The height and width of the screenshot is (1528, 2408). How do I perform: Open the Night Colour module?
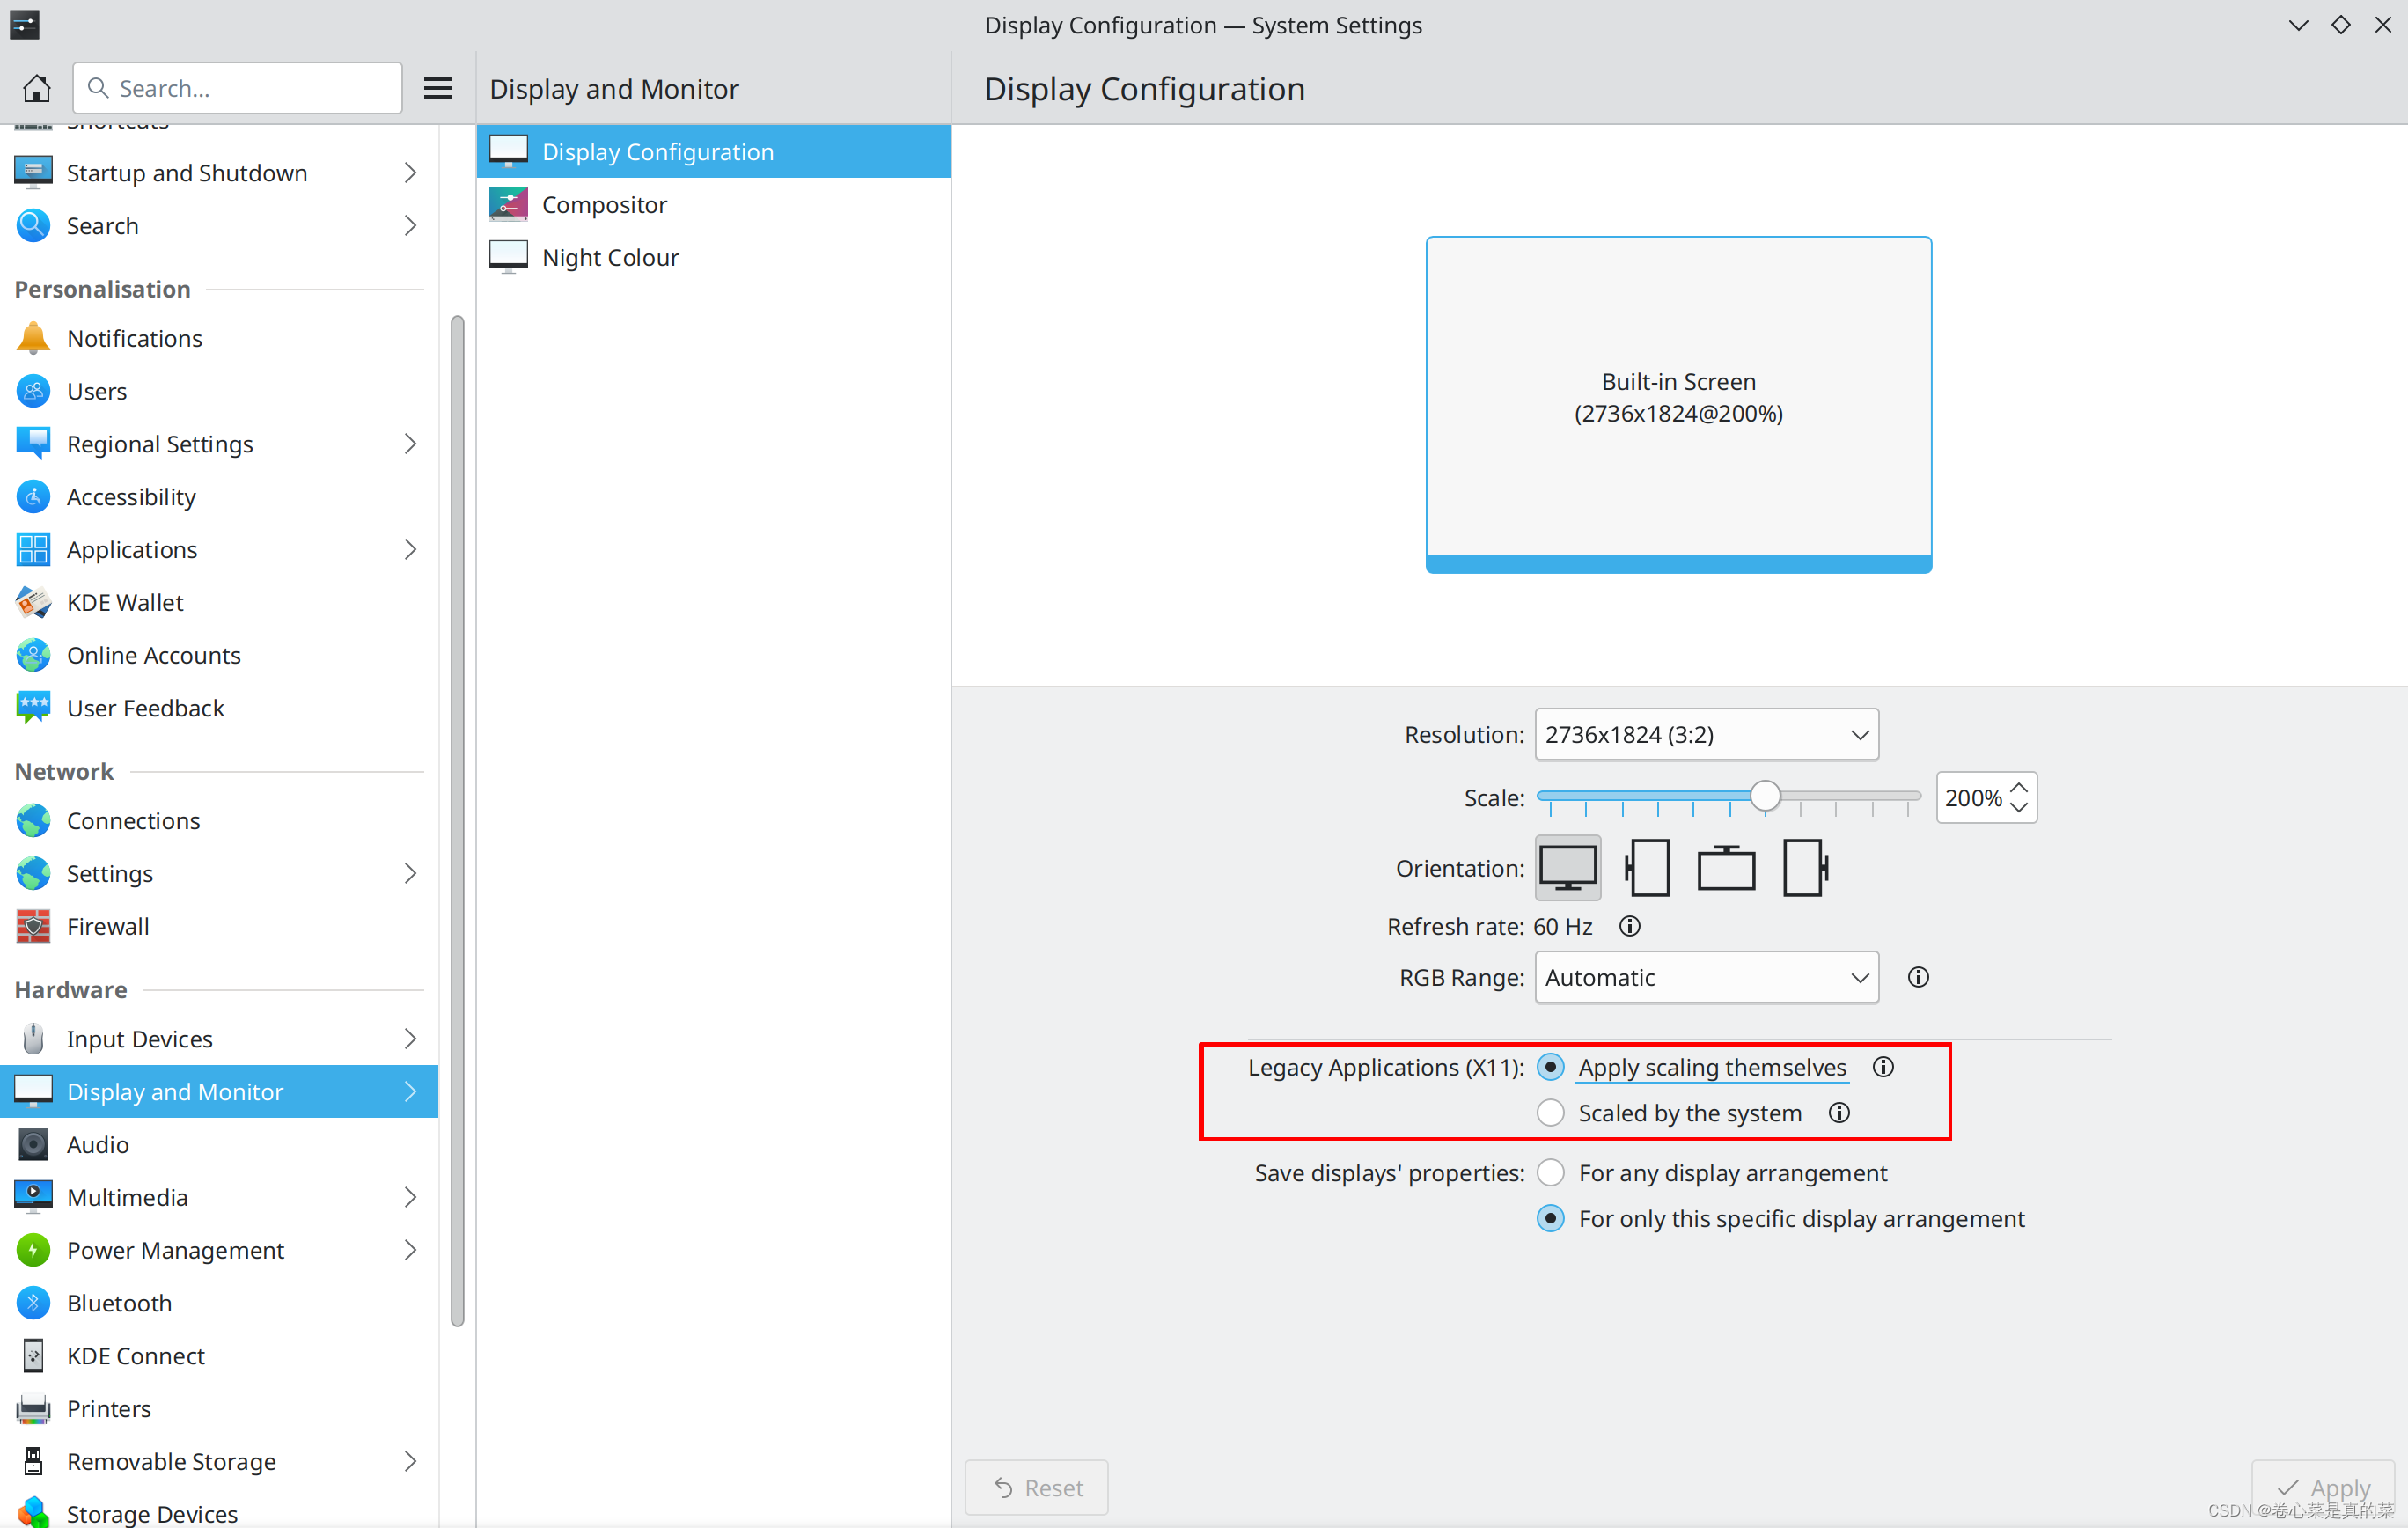pos(713,258)
